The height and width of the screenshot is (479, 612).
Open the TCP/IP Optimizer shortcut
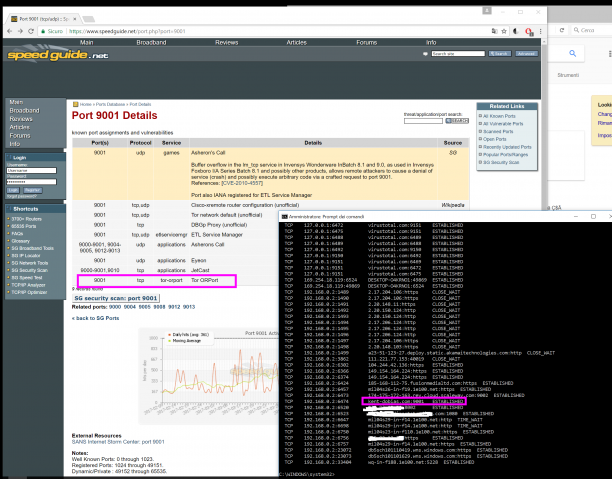pos(29,292)
